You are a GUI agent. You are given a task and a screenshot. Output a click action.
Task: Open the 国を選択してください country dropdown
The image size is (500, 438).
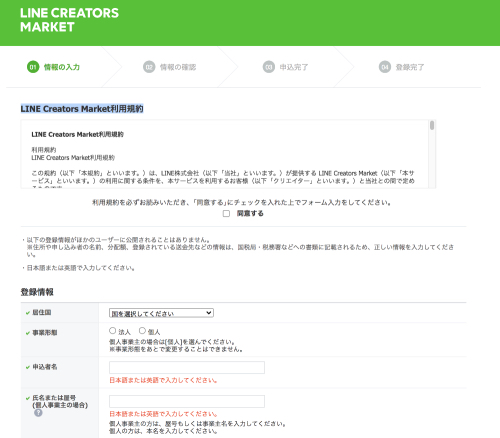point(161,313)
